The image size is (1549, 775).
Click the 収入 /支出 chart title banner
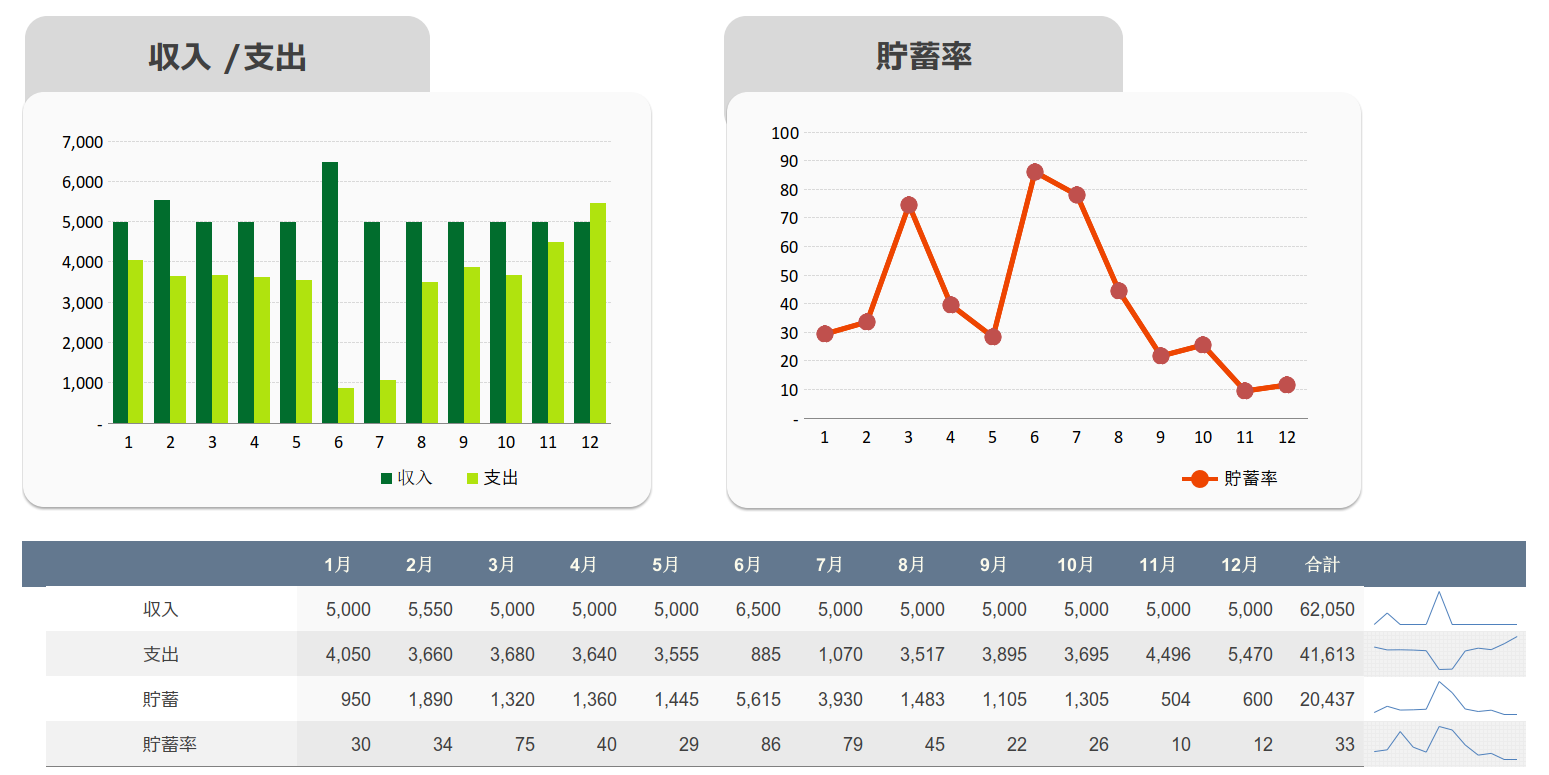(227, 56)
